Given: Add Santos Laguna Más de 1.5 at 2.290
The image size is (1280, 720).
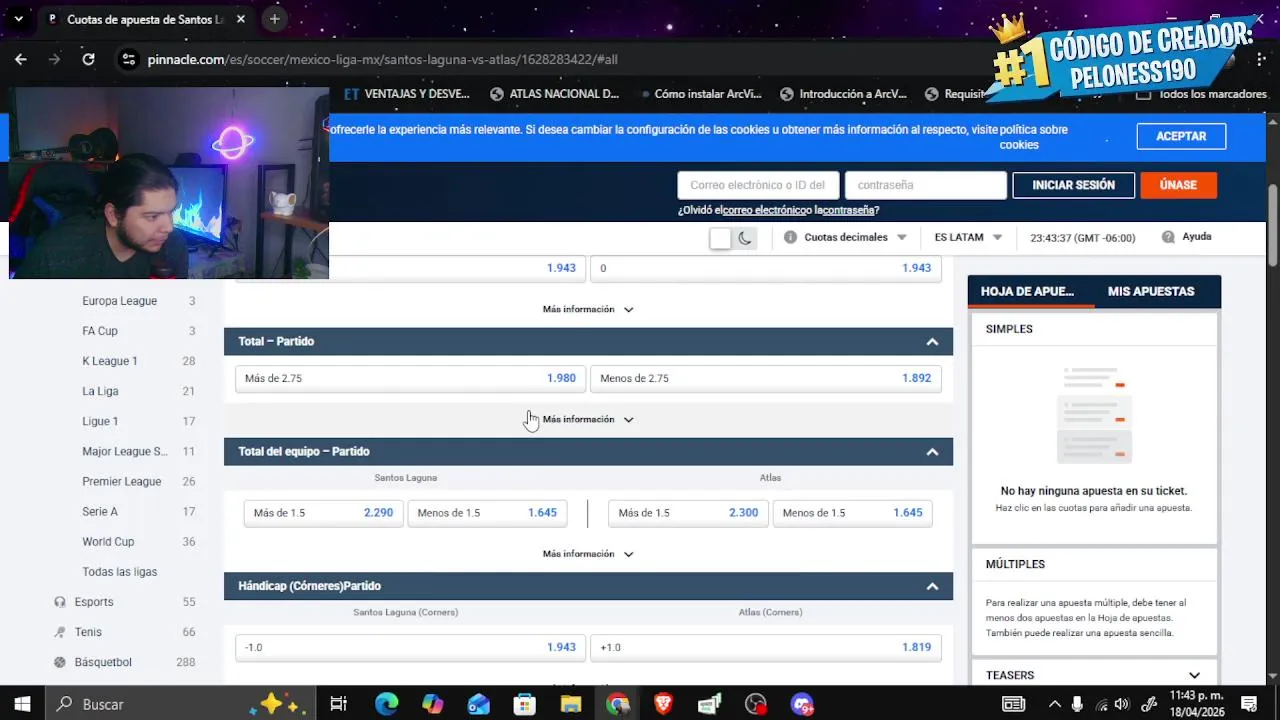Looking at the screenshot, I should [x=323, y=513].
